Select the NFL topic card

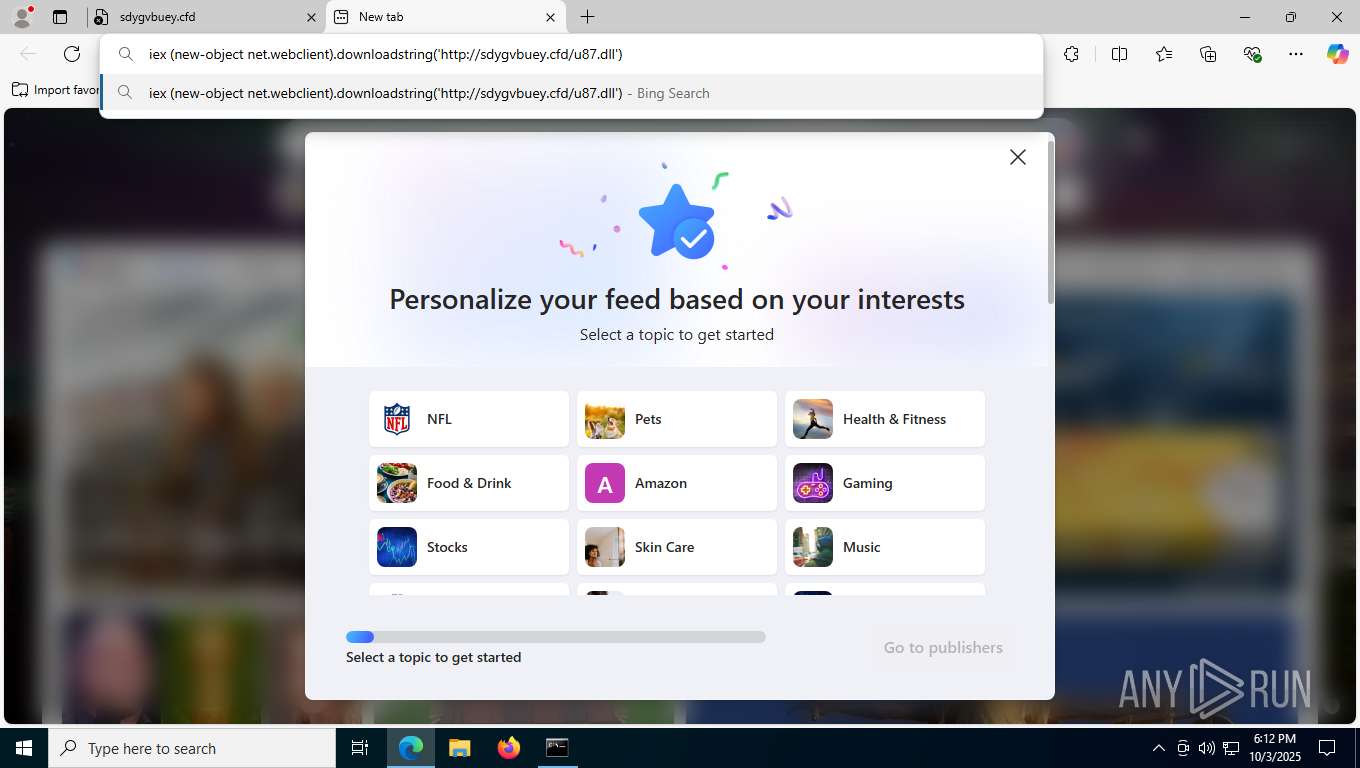point(469,419)
